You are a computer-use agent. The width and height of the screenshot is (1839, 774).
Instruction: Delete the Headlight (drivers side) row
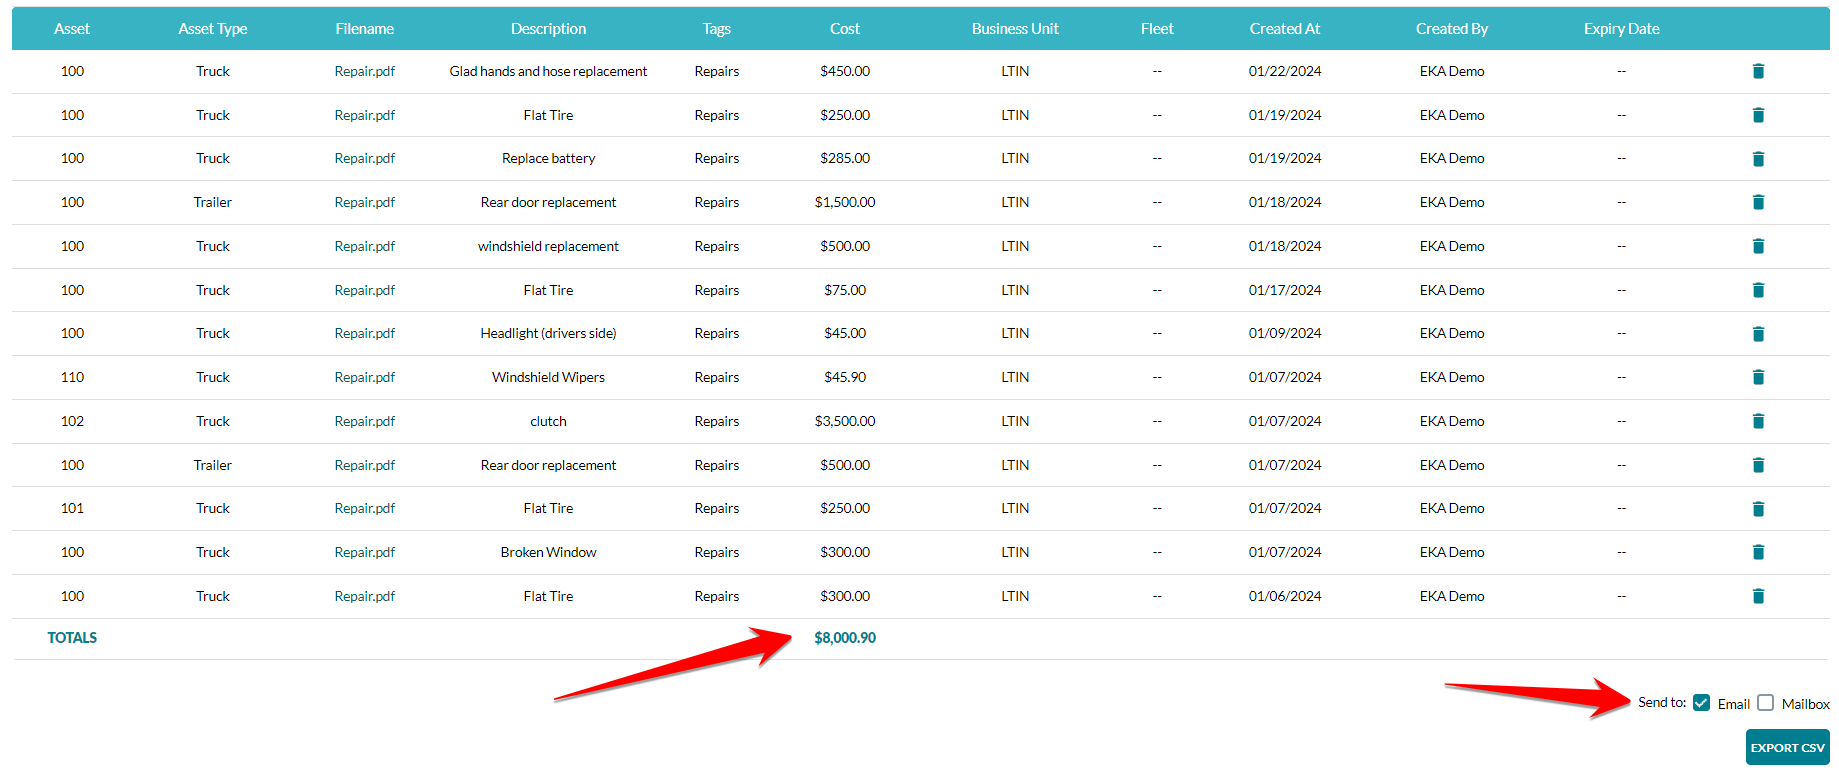[1758, 334]
